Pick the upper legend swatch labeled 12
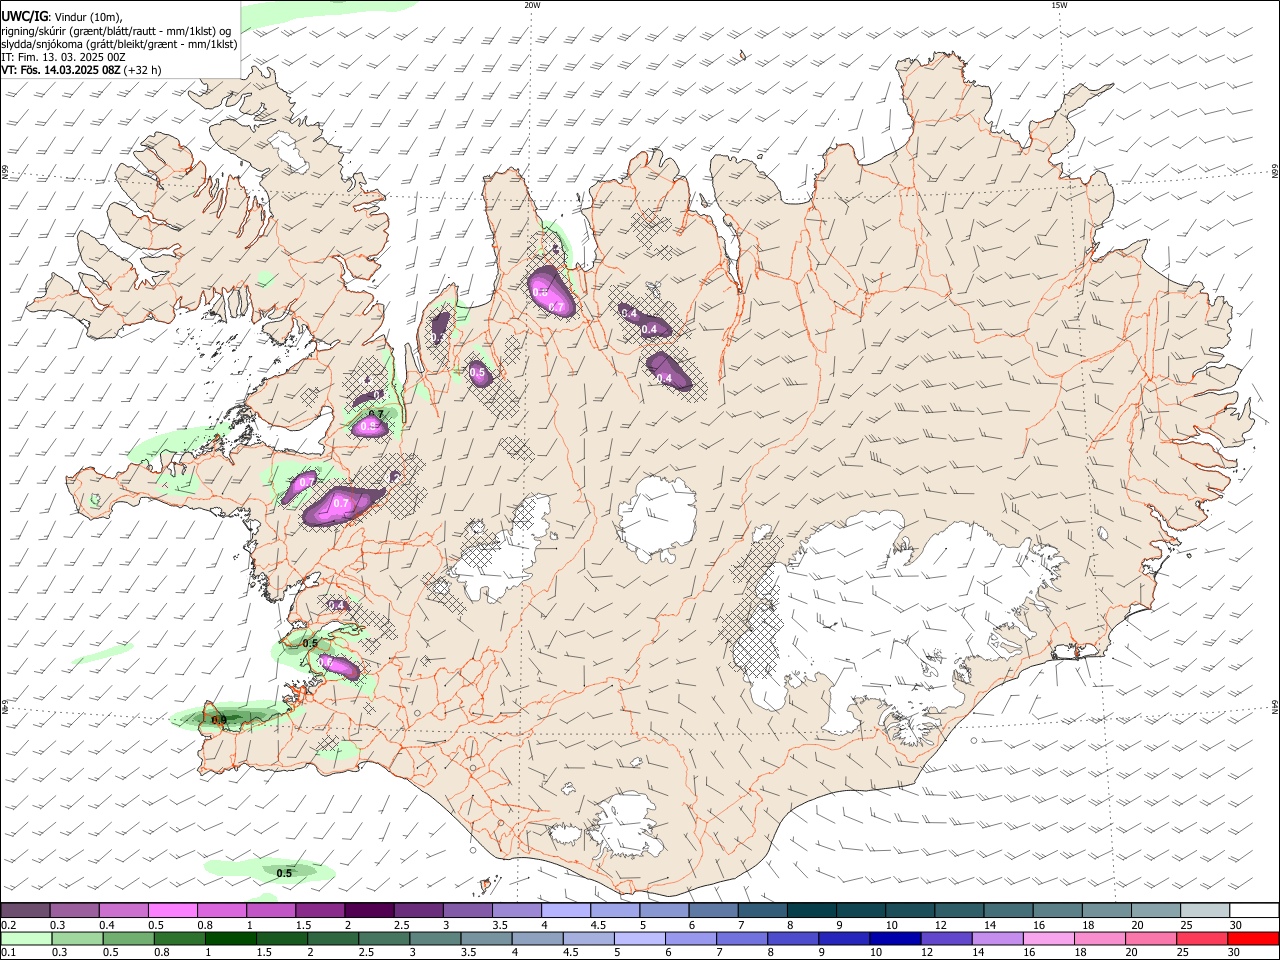 tap(957, 910)
